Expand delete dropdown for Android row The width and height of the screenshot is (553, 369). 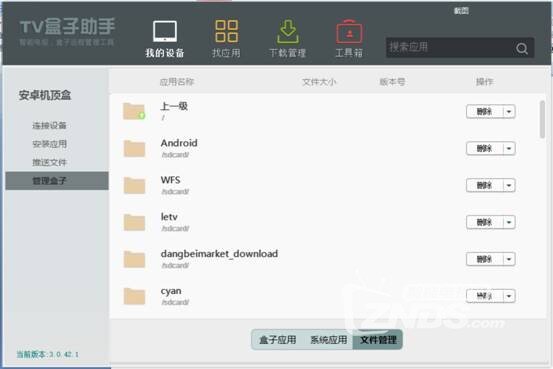tap(509, 149)
